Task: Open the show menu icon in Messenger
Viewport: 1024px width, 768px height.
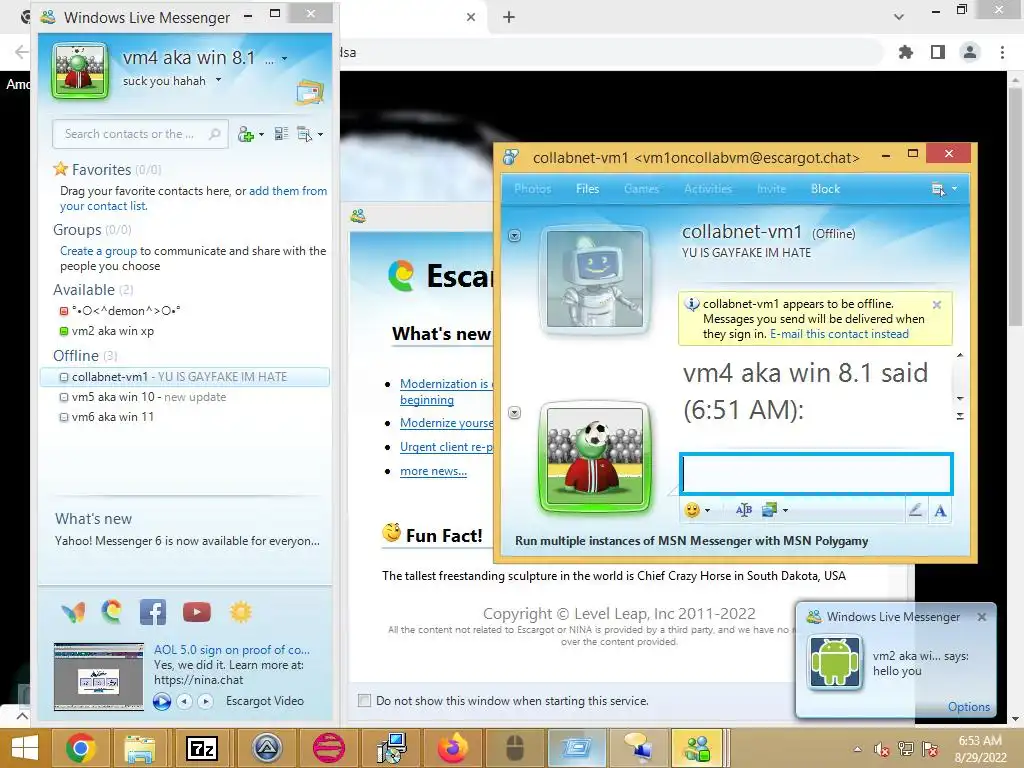Action: pos(304,134)
